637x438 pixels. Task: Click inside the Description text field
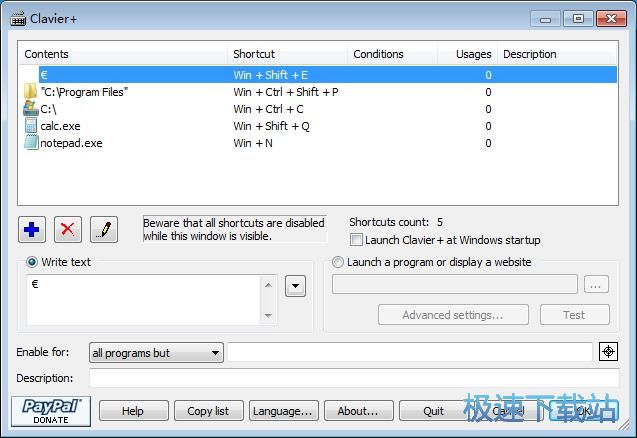340,378
